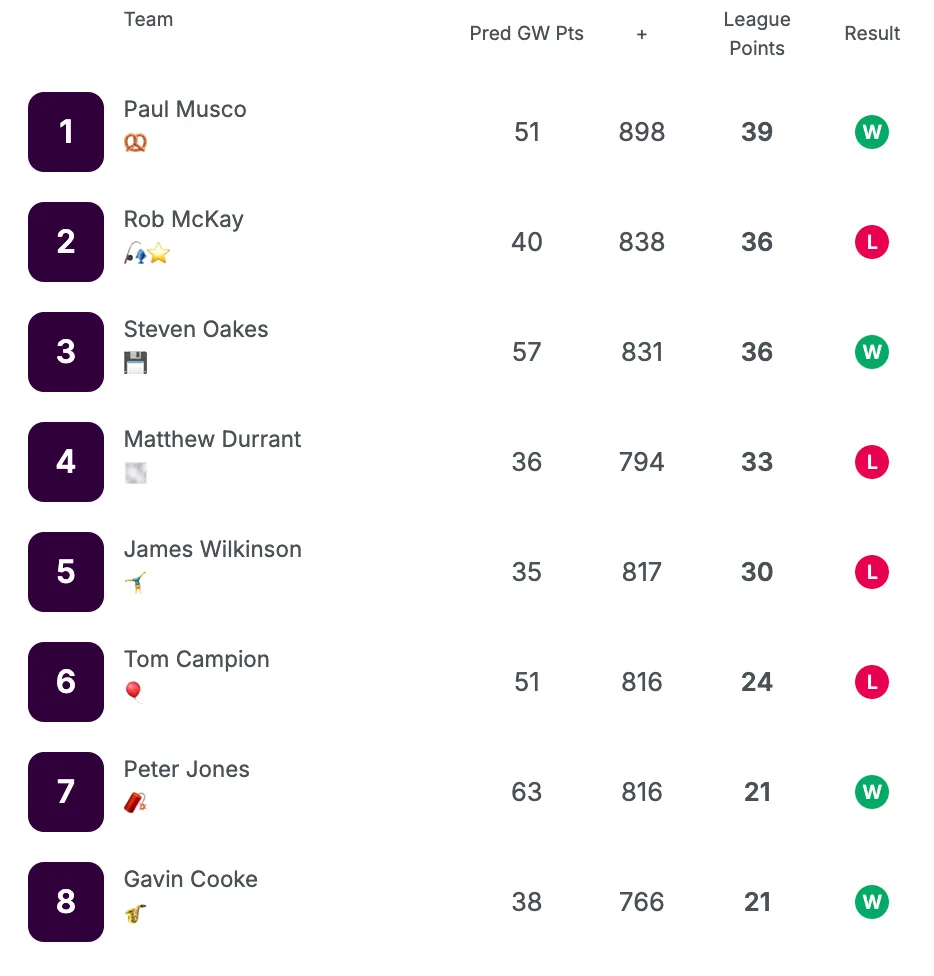The image size is (934, 976).
Task: Click the pretzel emoji under Paul Musco
Action: (x=135, y=143)
